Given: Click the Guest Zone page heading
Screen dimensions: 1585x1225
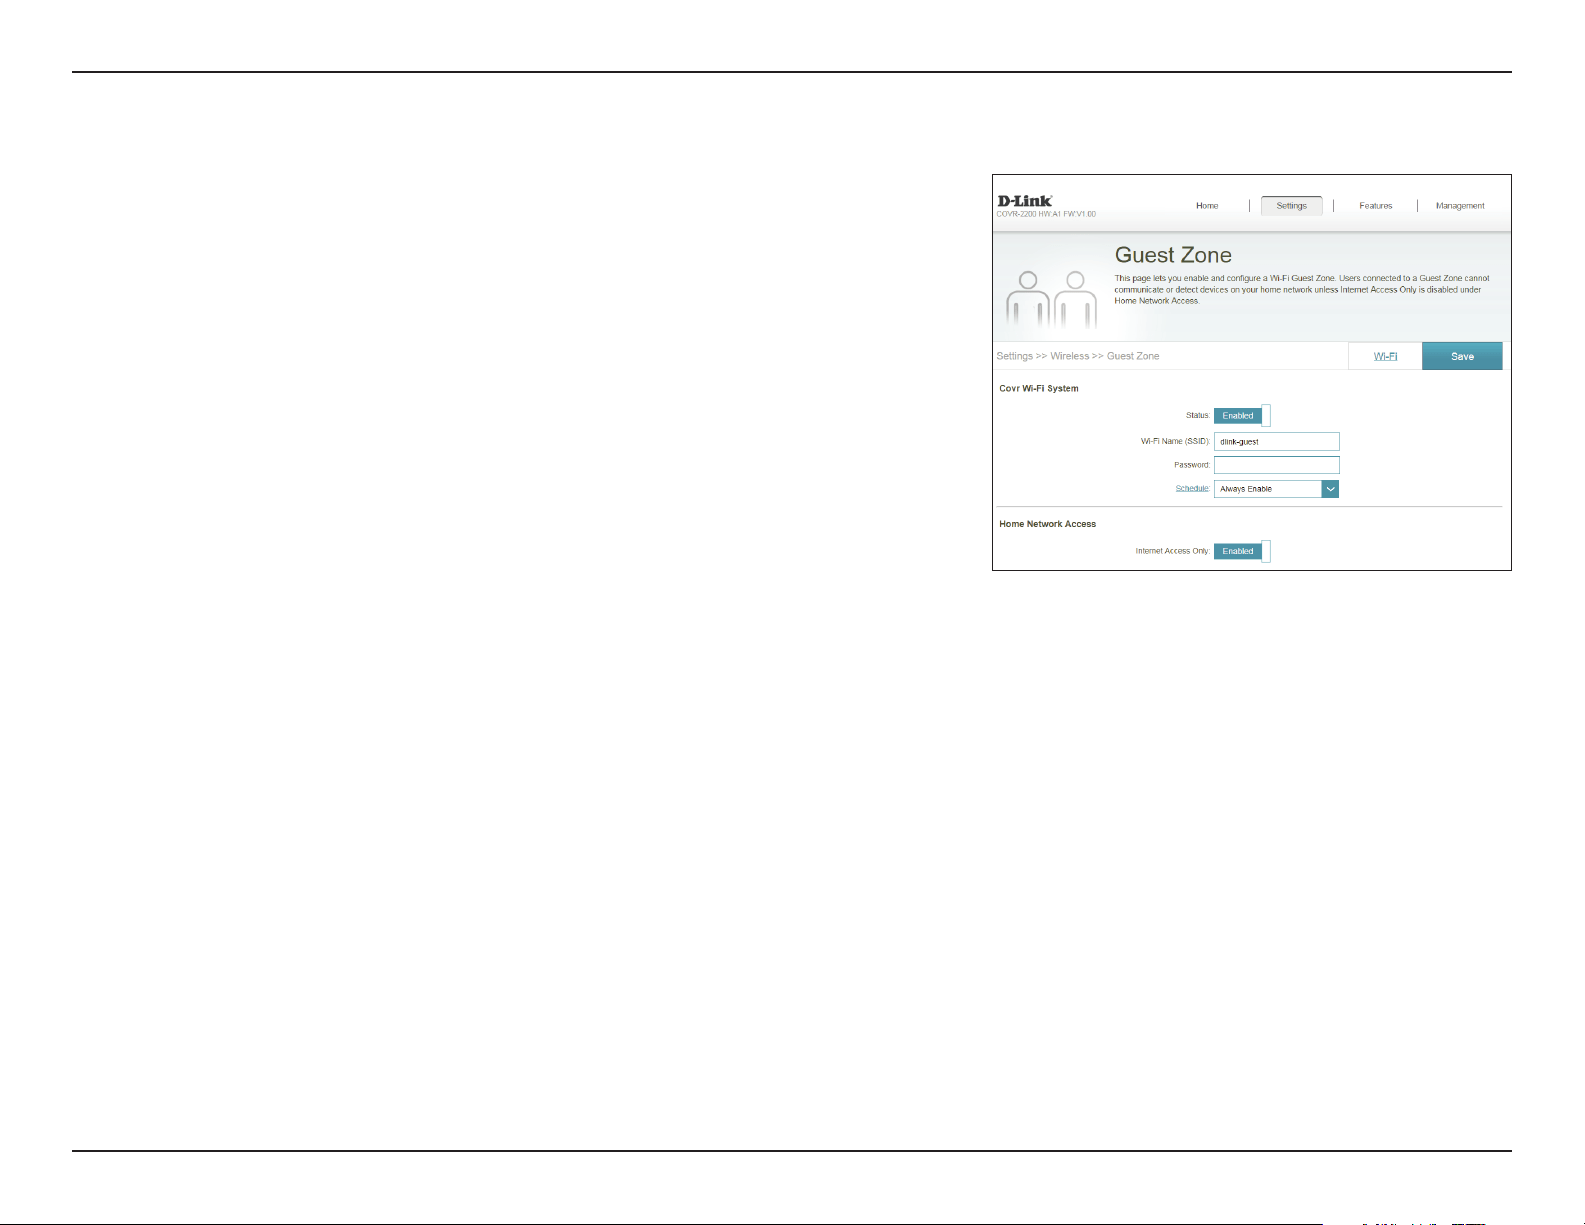Looking at the screenshot, I should [1173, 255].
